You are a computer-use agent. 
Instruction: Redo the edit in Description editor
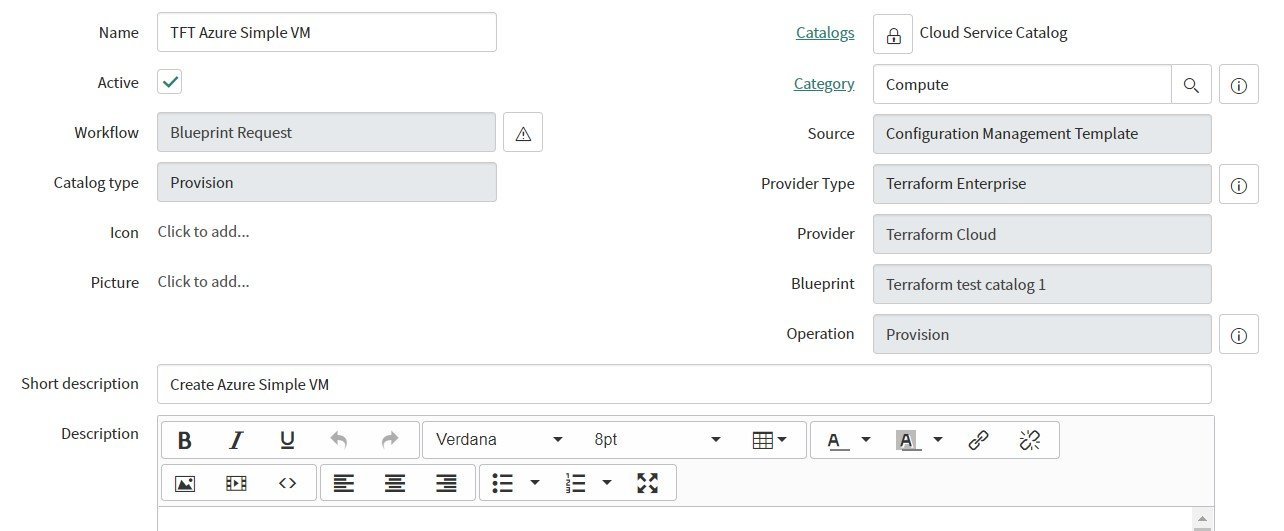coord(390,440)
